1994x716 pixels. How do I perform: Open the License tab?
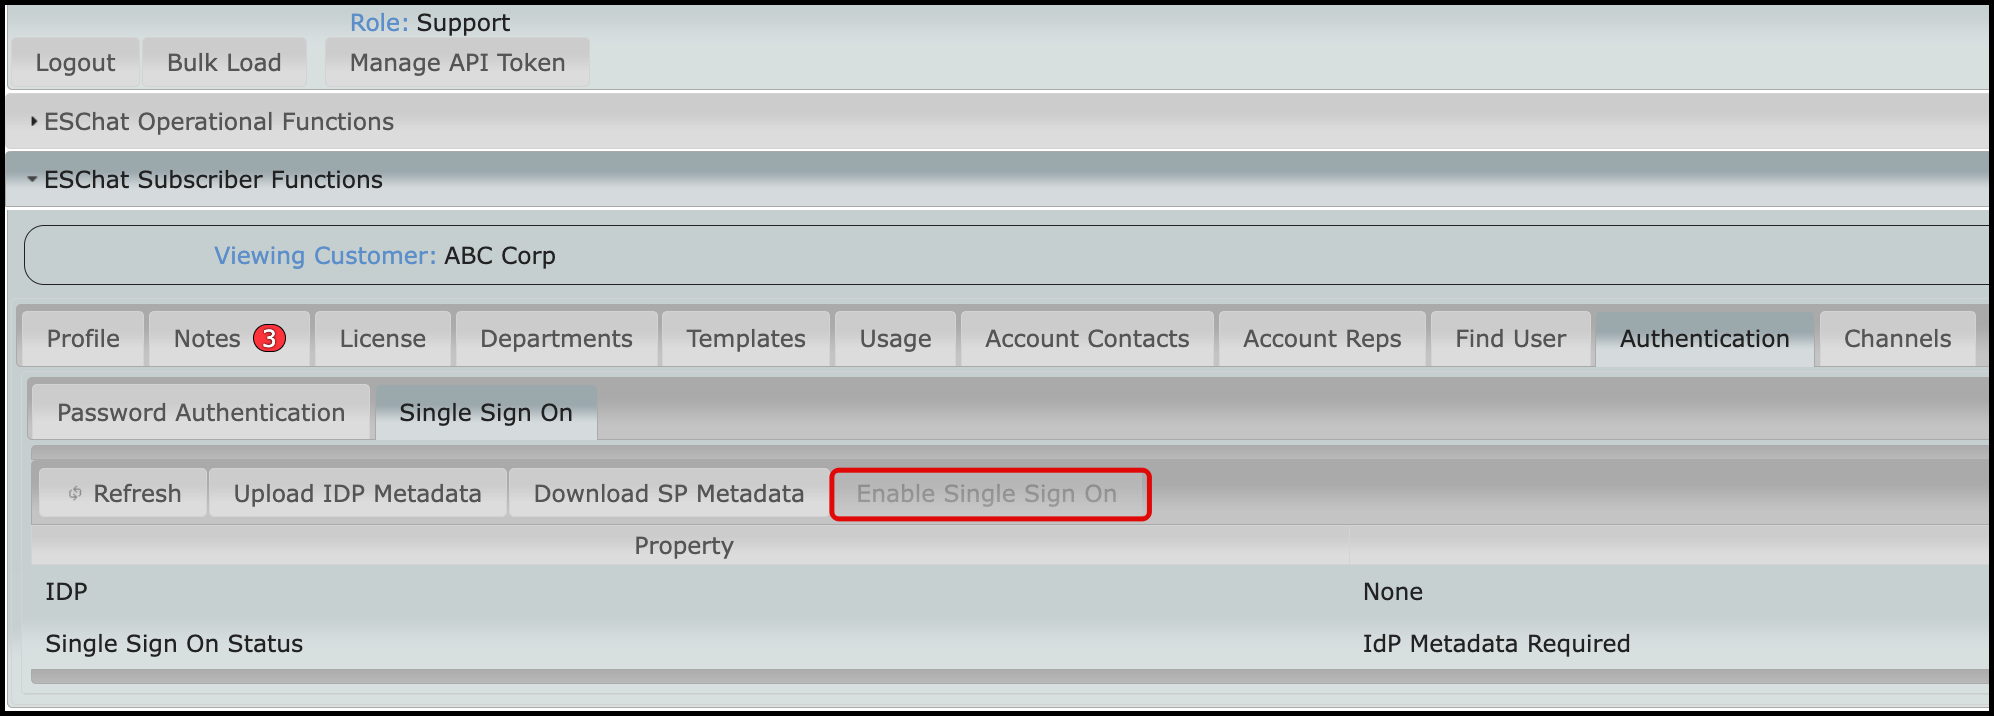pyautogui.click(x=382, y=339)
